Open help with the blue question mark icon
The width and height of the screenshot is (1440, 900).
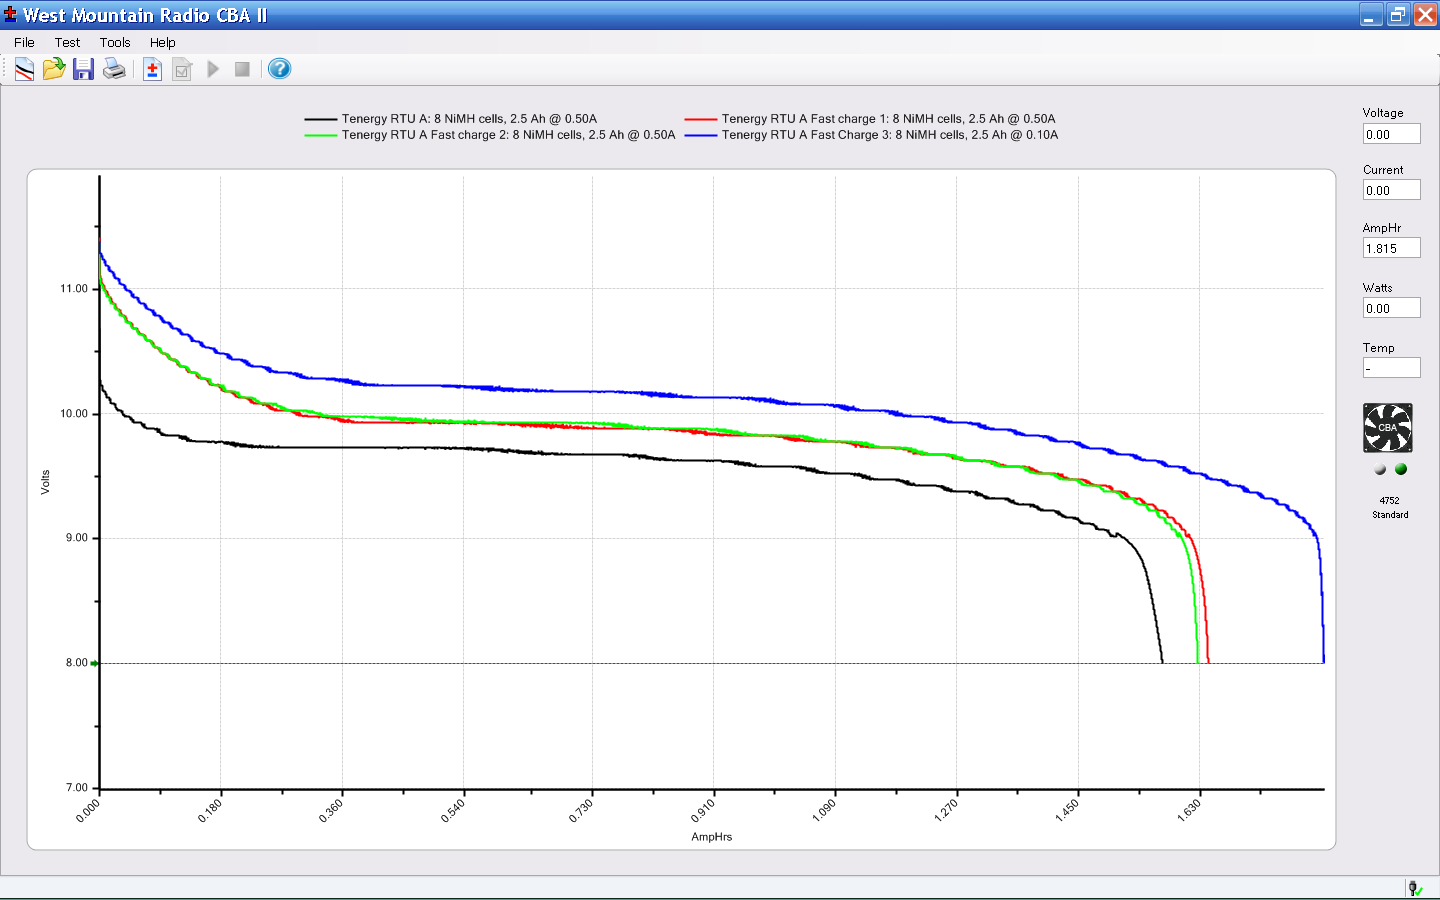[x=280, y=69]
